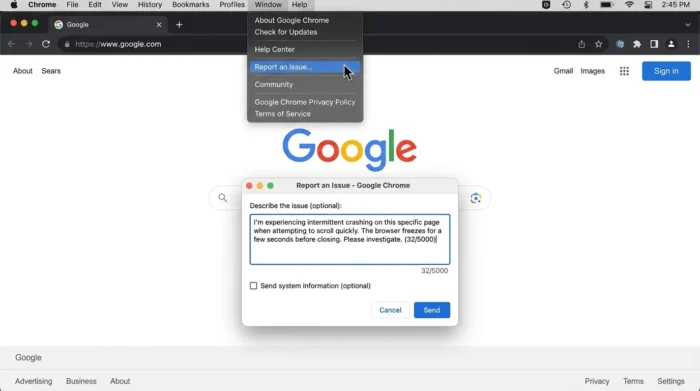
Task: Open the Google apps grid
Action: click(x=624, y=71)
